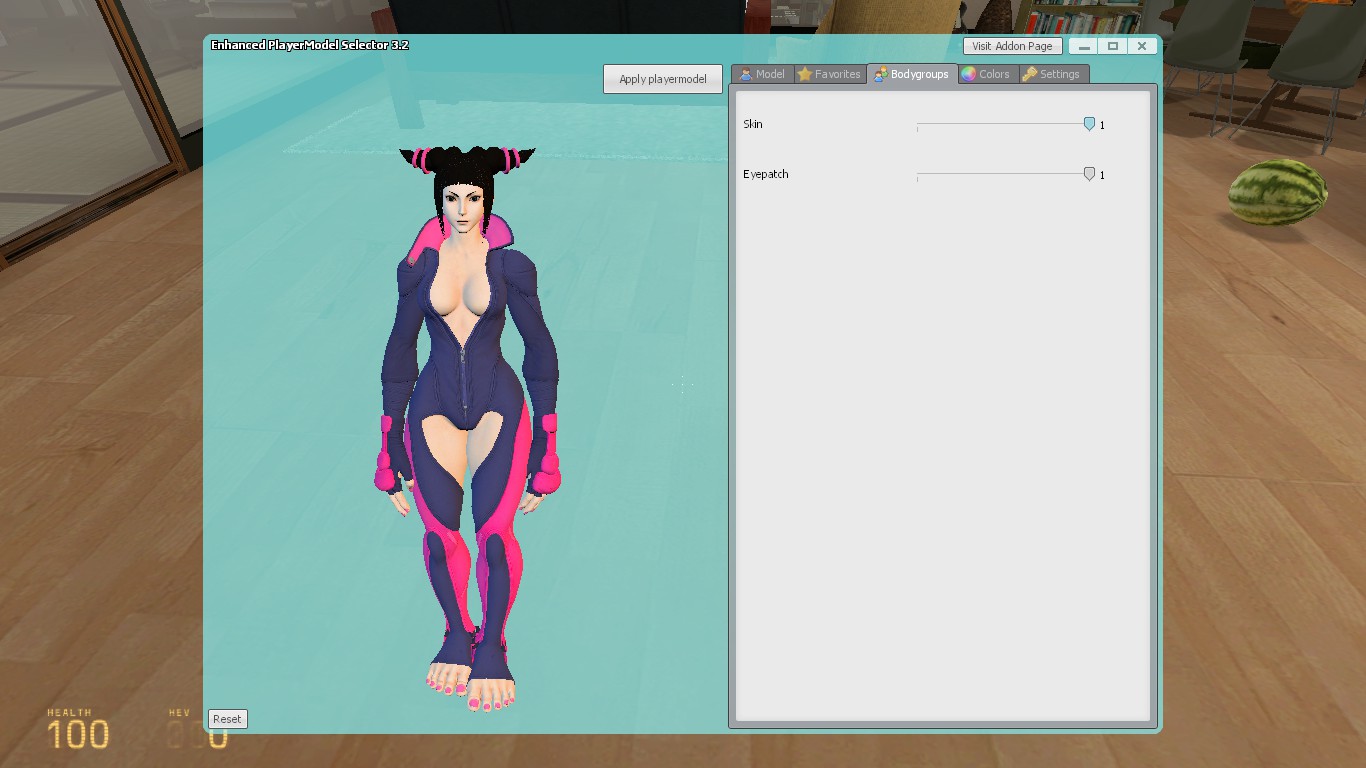Click the watermelon prop in the game
1366x768 pixels.
point(1277,191)
